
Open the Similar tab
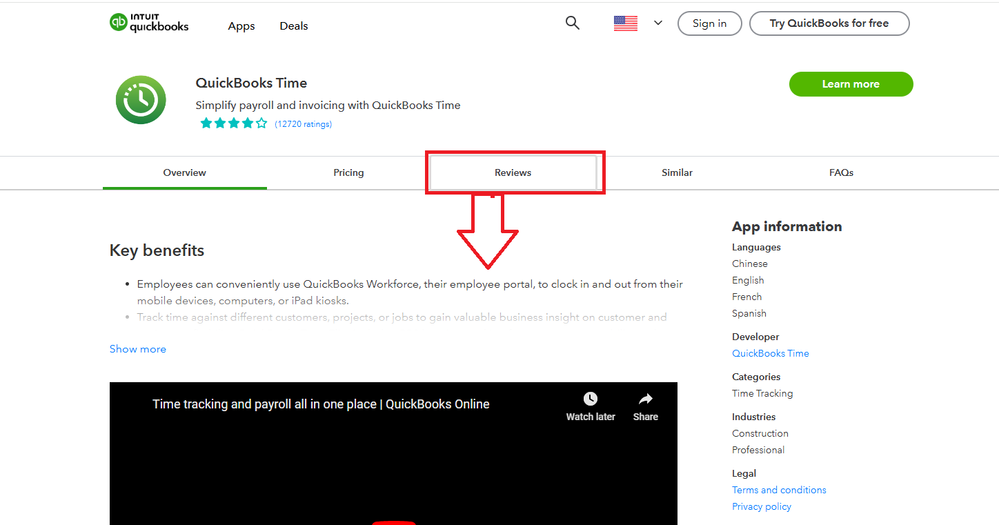(677, 173)
